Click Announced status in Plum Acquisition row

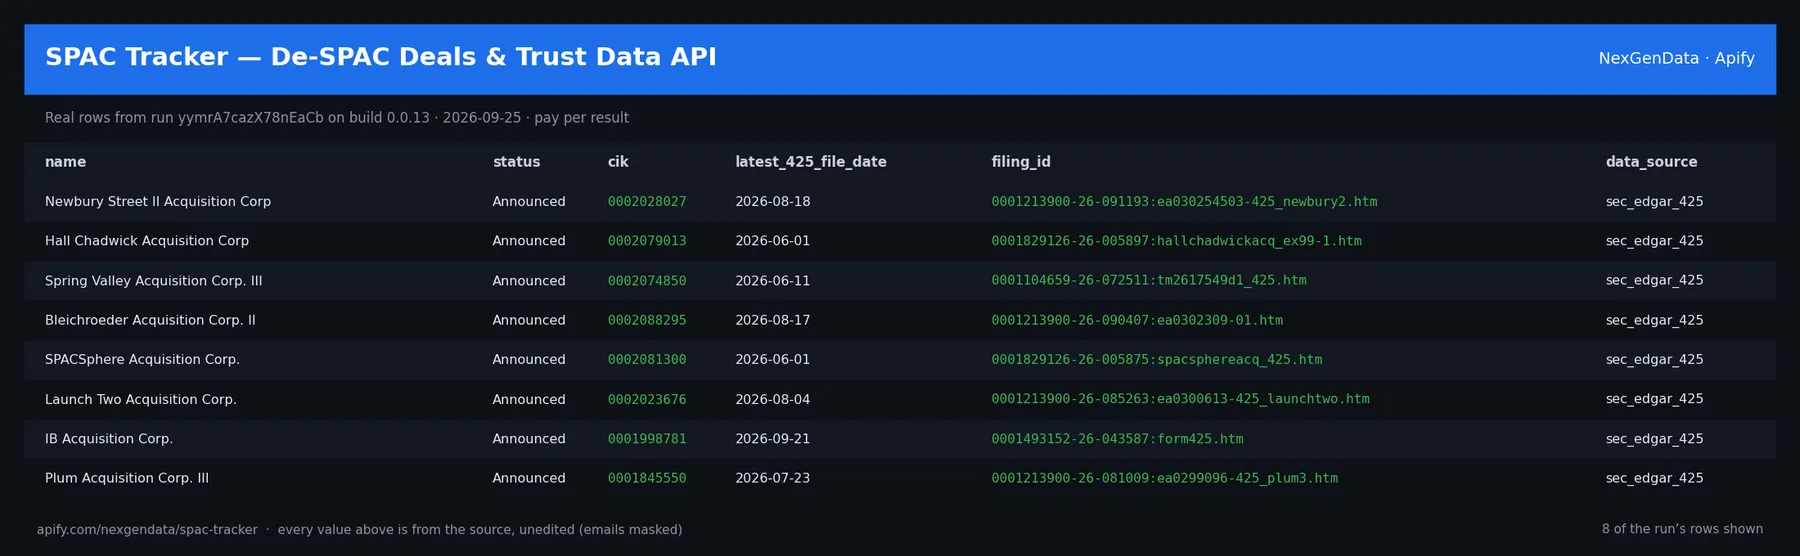pyautogui.click(x=529, y=478)
